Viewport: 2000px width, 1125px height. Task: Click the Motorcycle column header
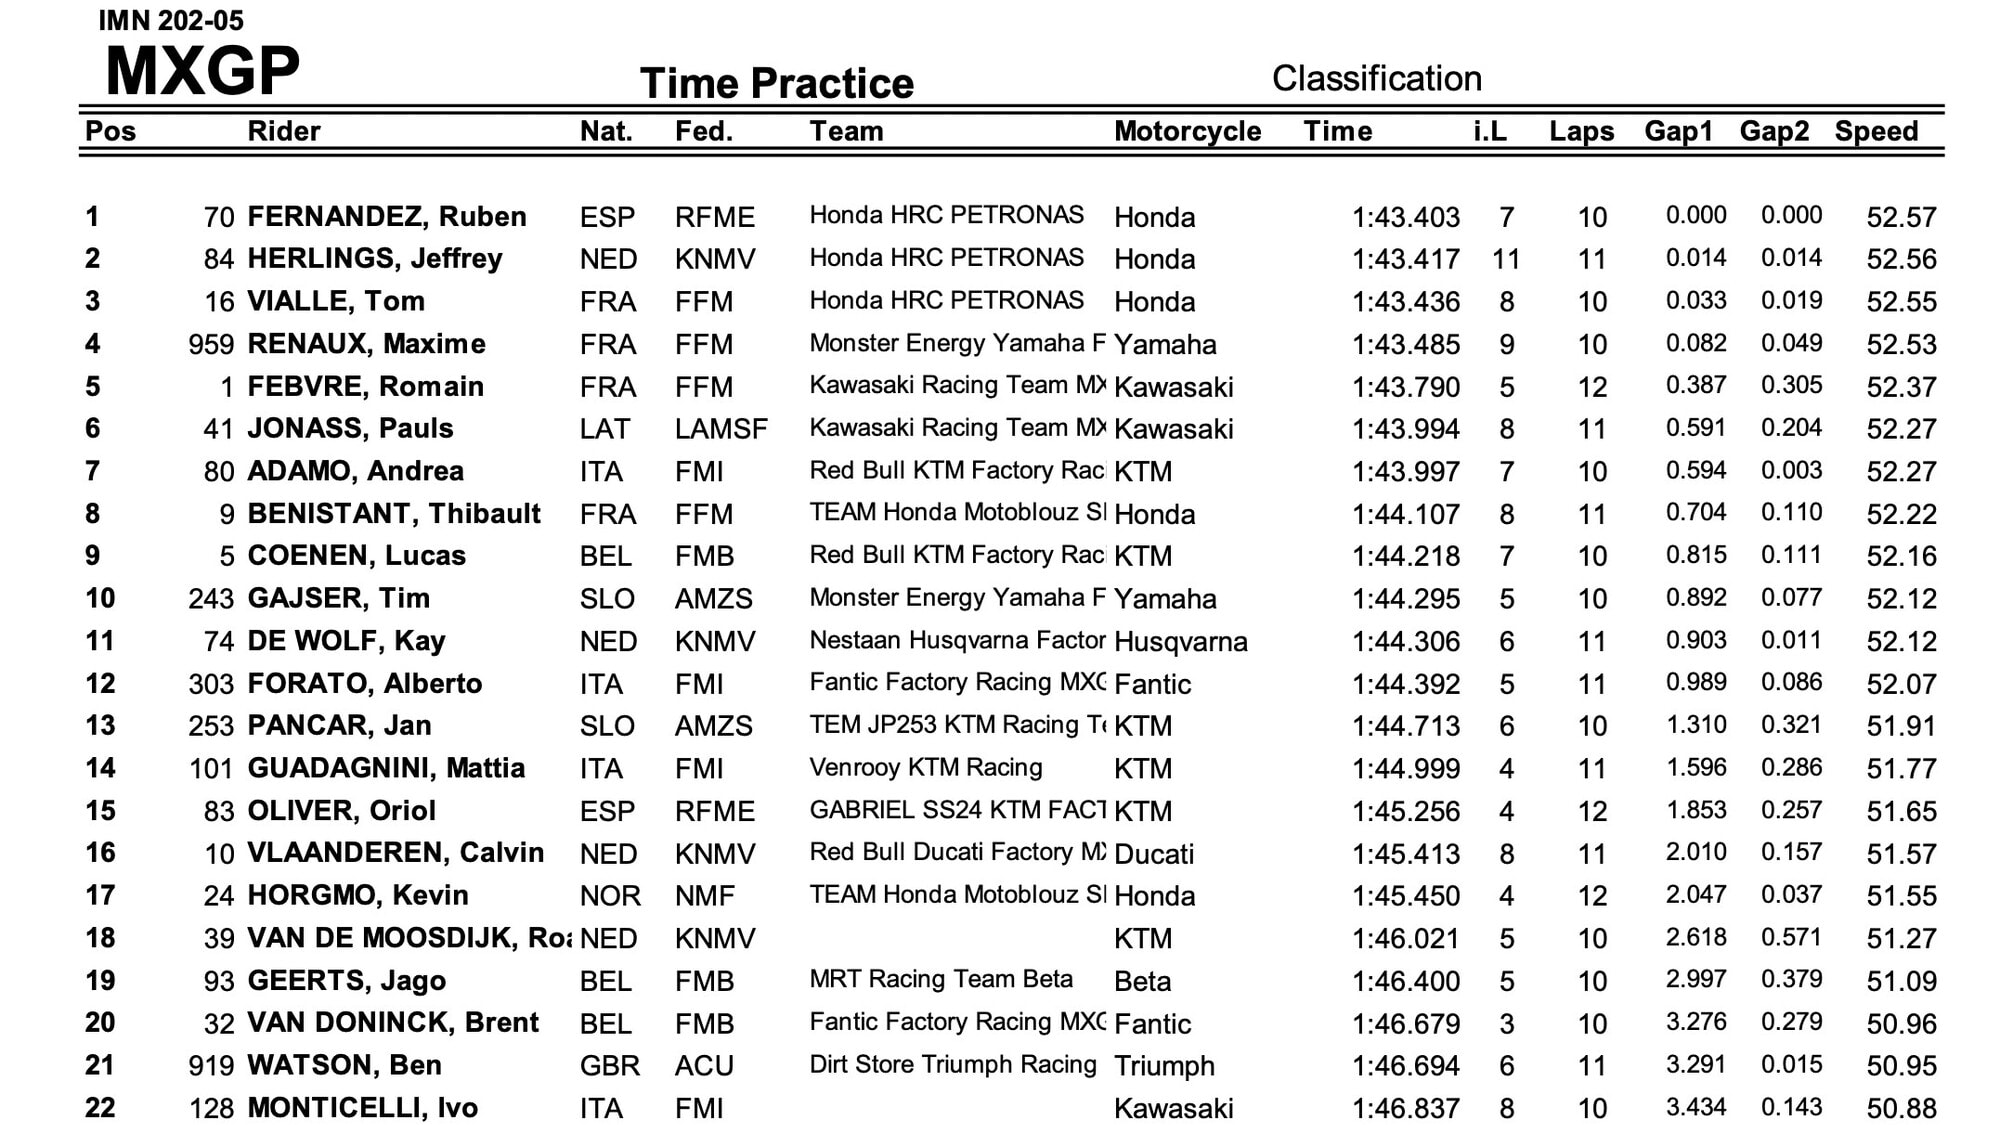coord(1187,131)
